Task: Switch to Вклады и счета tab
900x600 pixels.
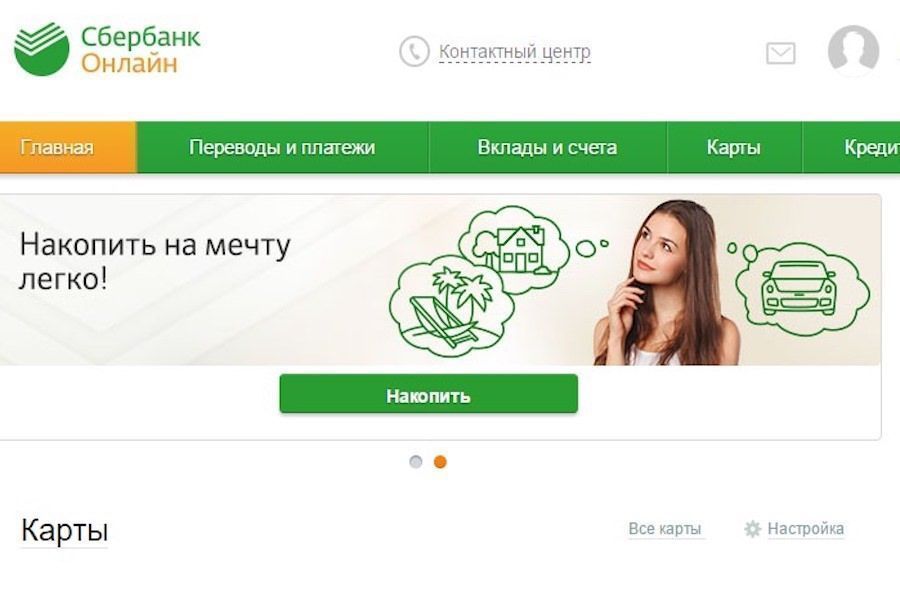Action: [x=548, y=147]
